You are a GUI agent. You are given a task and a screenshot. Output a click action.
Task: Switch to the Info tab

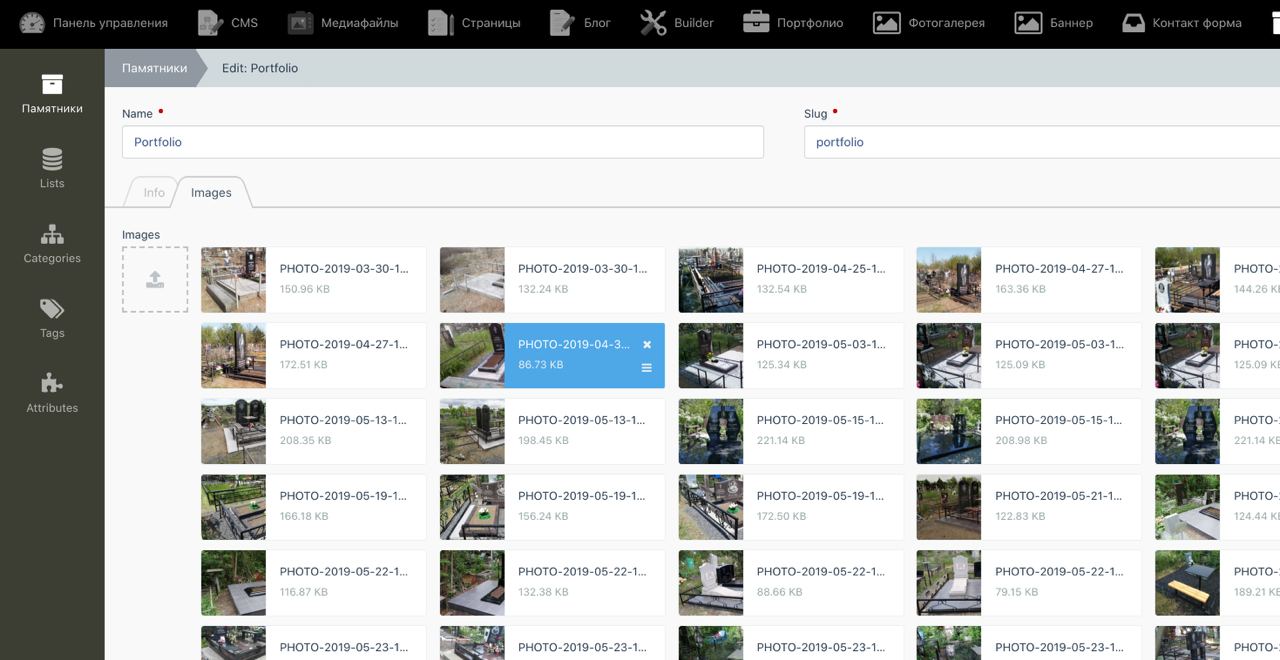click(154, 193)
